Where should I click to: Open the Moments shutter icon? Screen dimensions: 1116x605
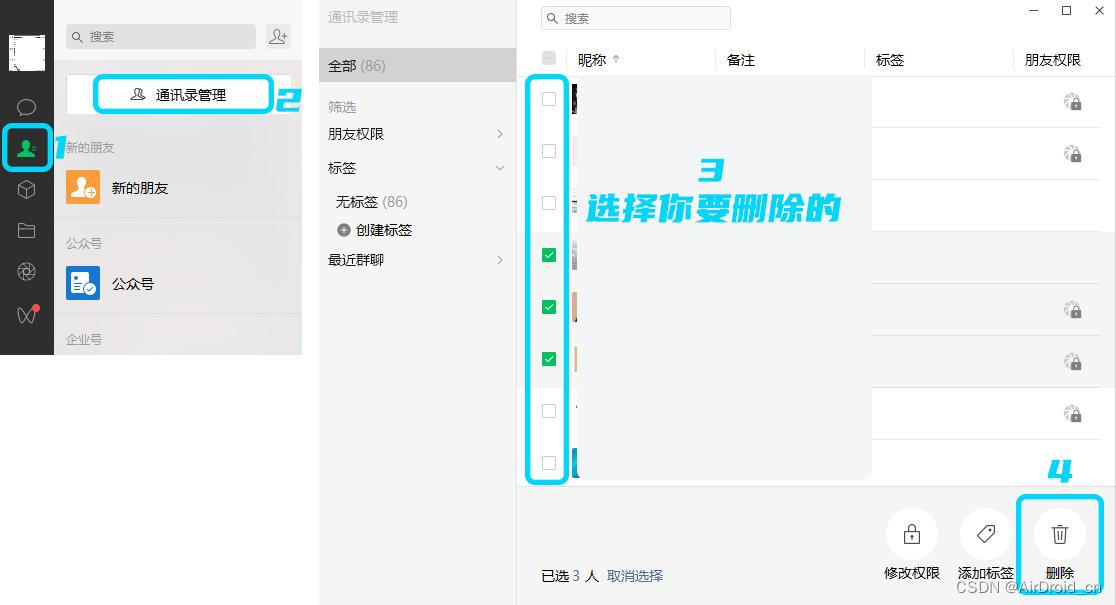click(x=26, y=272)
